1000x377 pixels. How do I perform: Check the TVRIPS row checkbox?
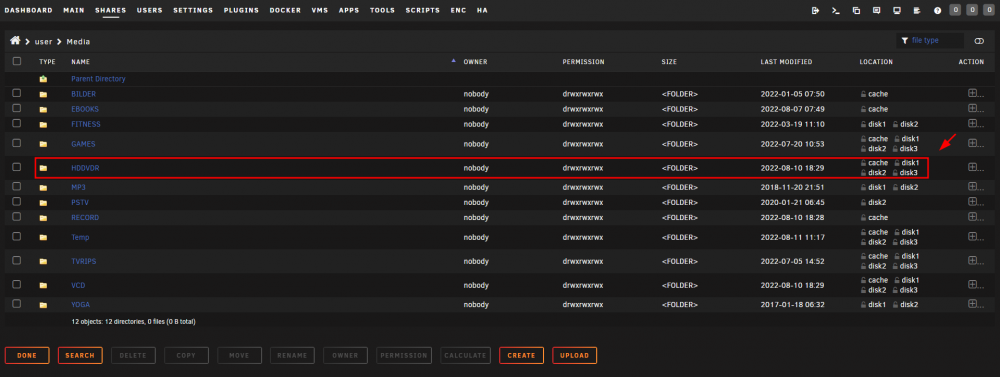click(x=17, y=260)
